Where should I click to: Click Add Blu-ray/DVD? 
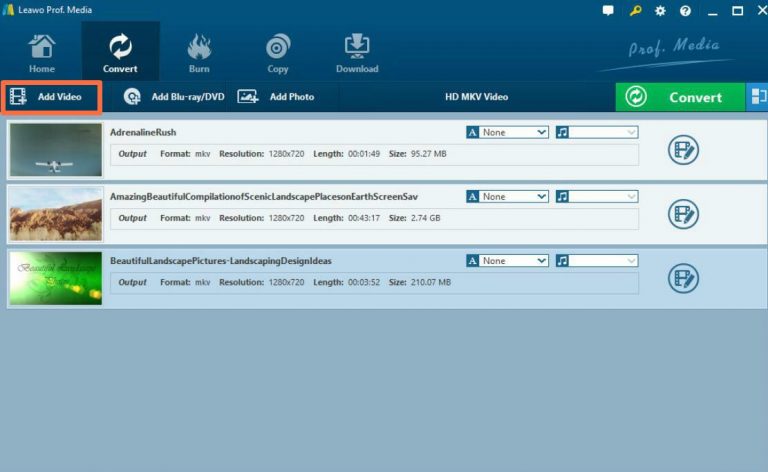pyautogui.click(x=173, y=97)
